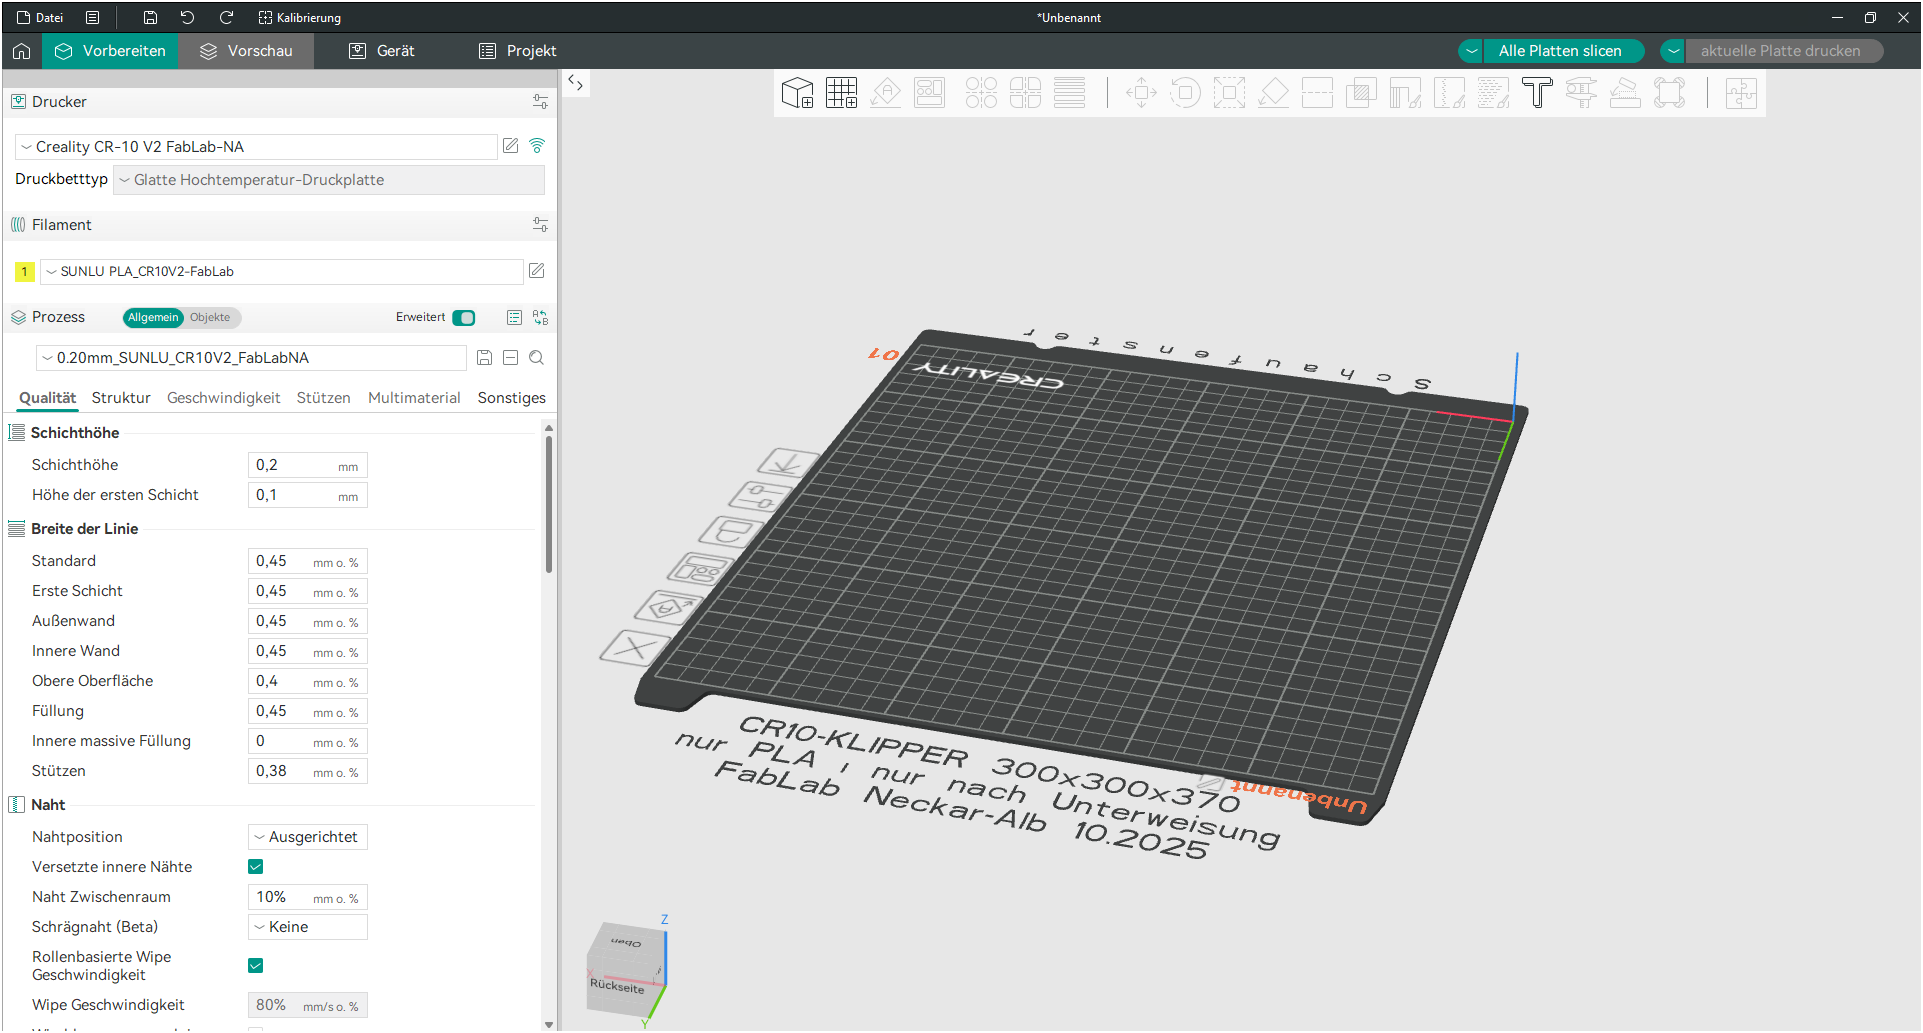Viewport: 1923px width, 1033px height.
Task: Open the Assembly view puzzle icon
Action: click(1741, 93)
